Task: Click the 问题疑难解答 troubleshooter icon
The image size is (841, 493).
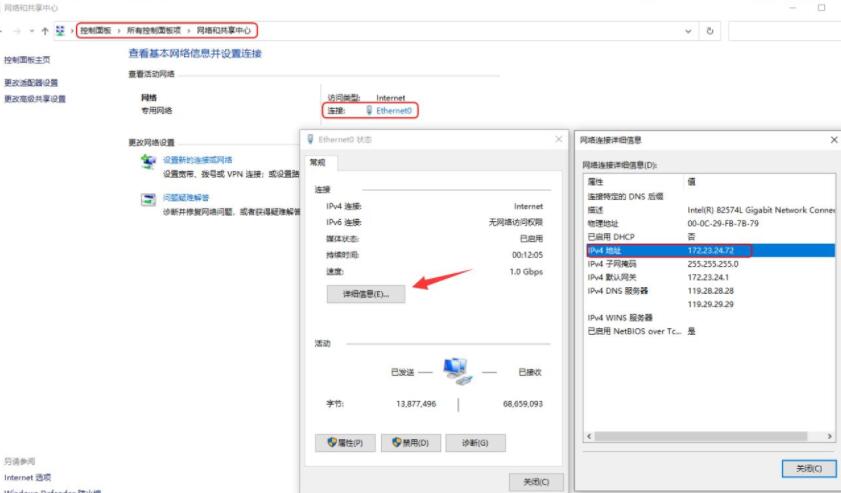Action: 147,200
